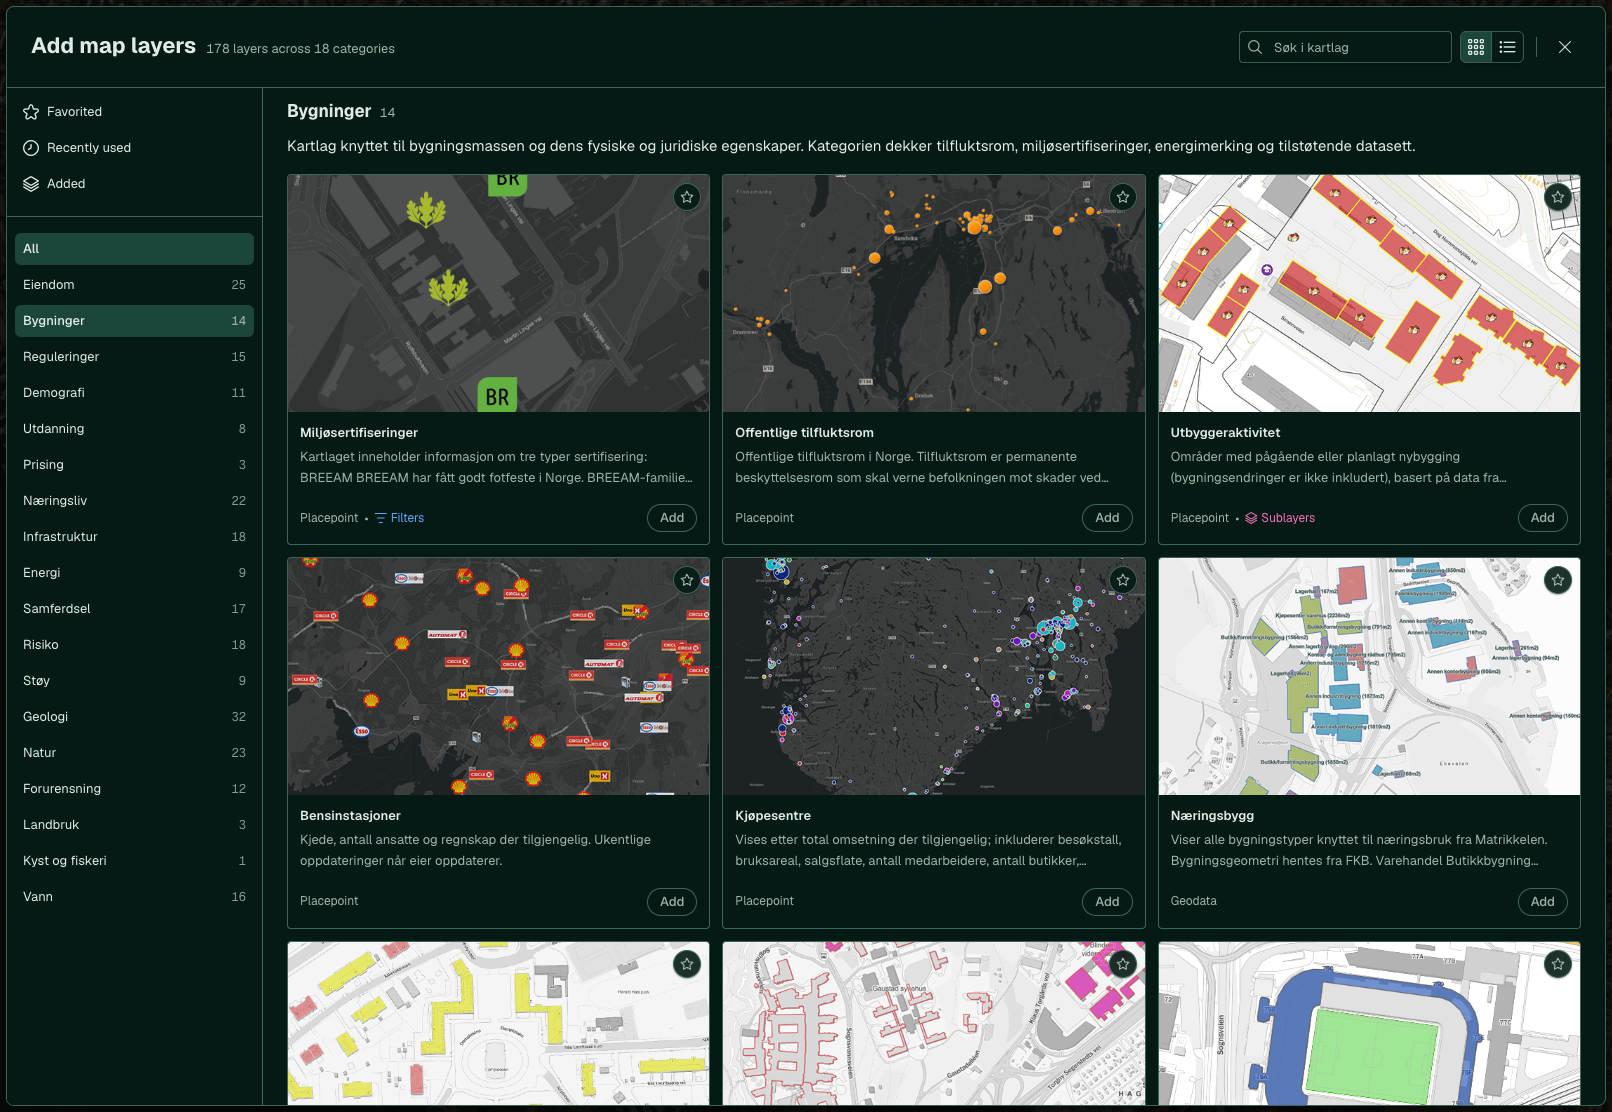Favorite the Bensinstasjoner layer
This screenshot has width=1612, height=1112.
[x=687, y=580]
